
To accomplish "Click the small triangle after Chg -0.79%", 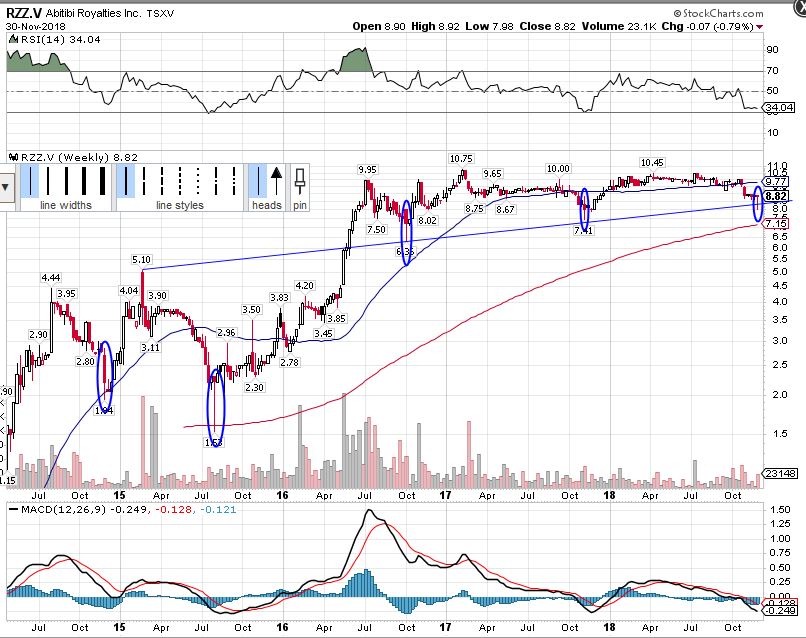I will tap(760, 27).
